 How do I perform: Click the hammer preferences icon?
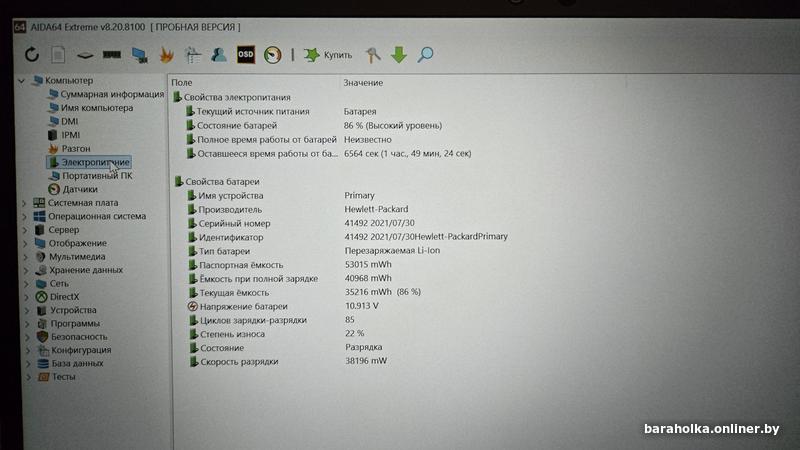point(373,55)
